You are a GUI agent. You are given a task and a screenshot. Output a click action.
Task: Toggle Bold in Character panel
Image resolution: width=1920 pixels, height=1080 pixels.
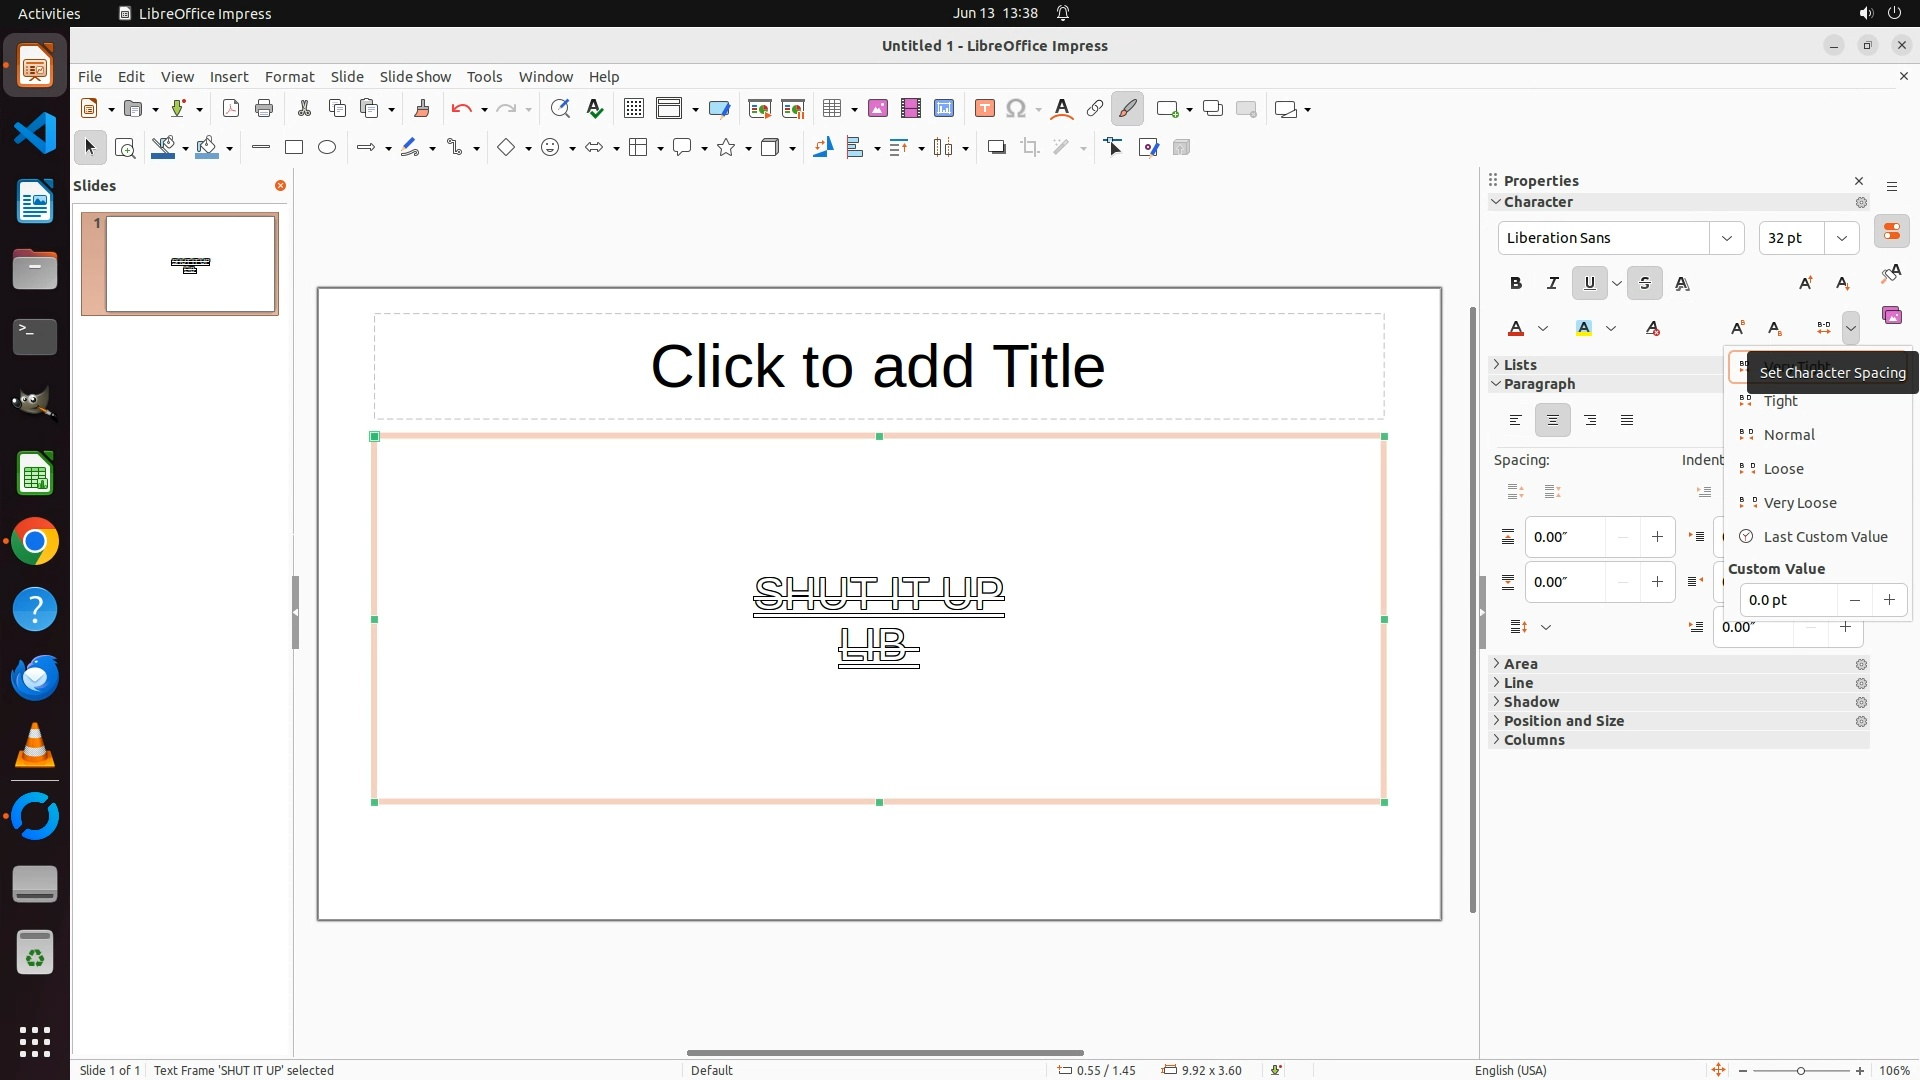point(1516,284)
